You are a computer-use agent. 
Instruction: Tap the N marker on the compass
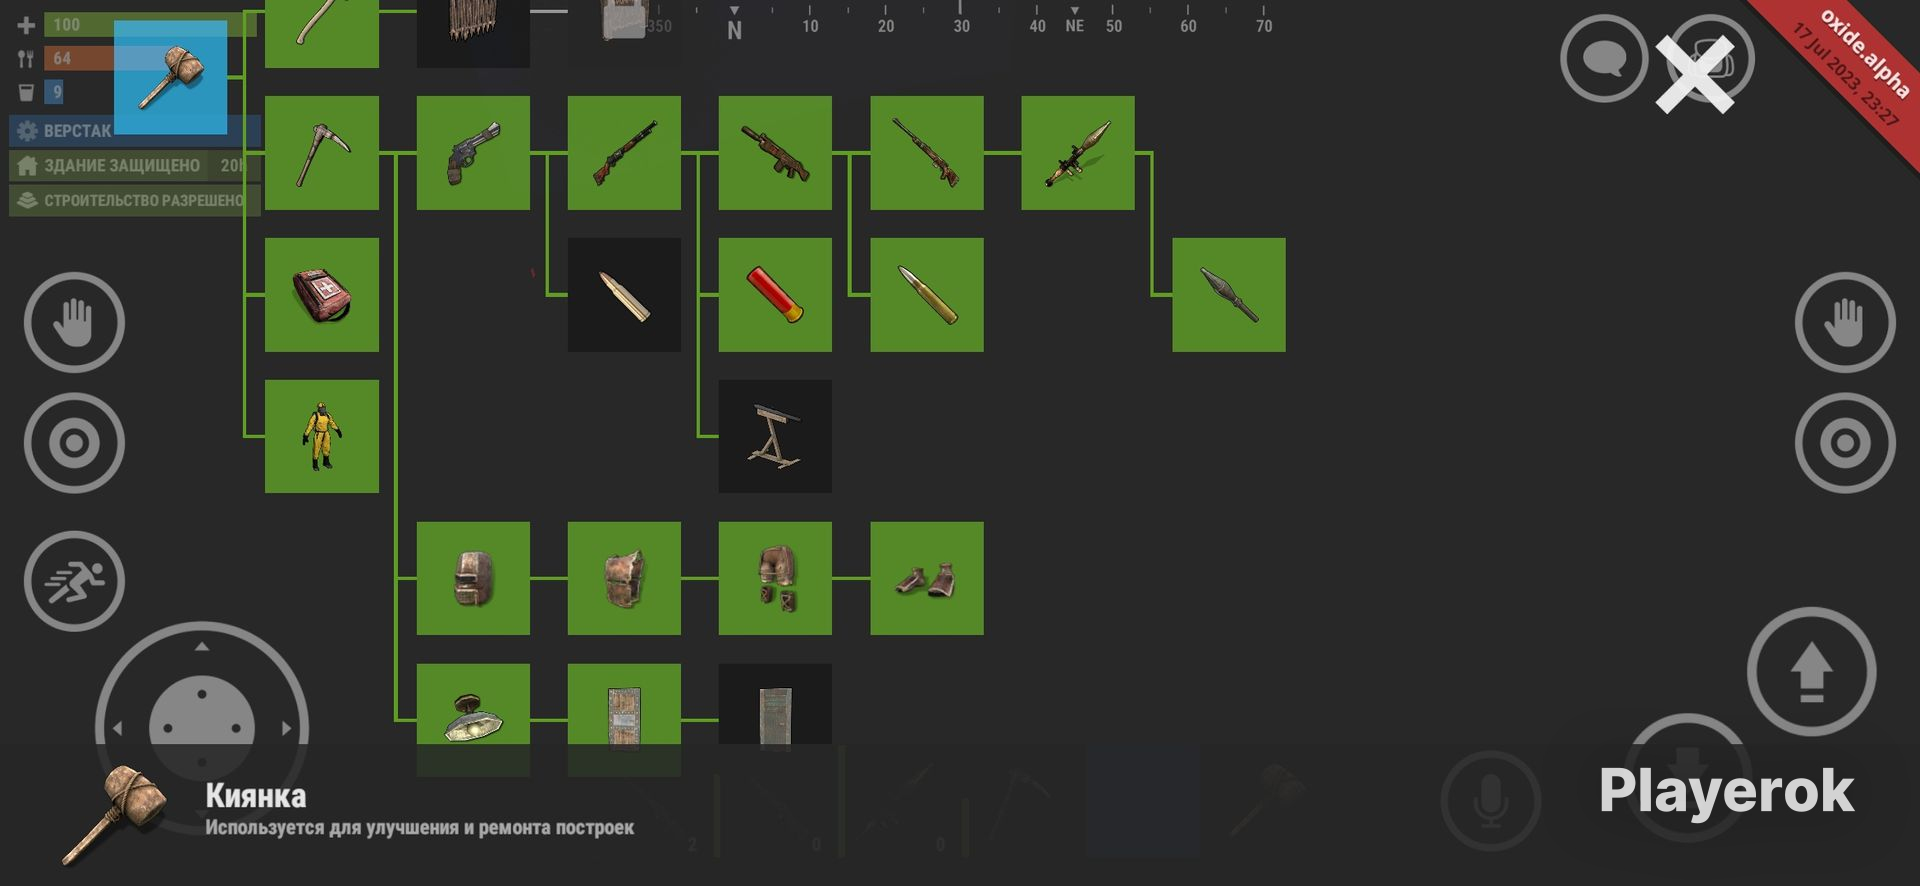[x=735, y=31]
